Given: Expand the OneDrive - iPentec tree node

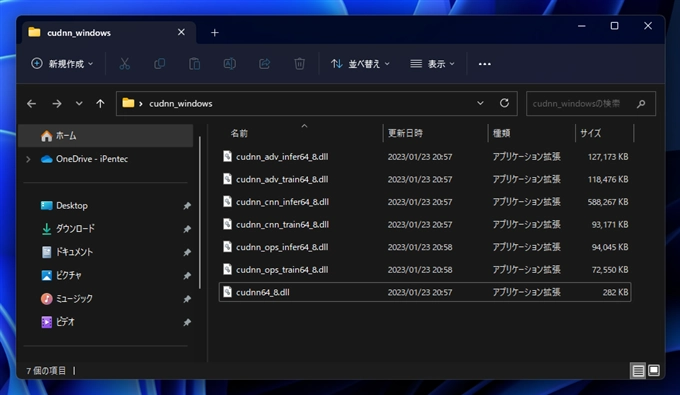Looking at the screenshot, I should (x=28, y=159).
